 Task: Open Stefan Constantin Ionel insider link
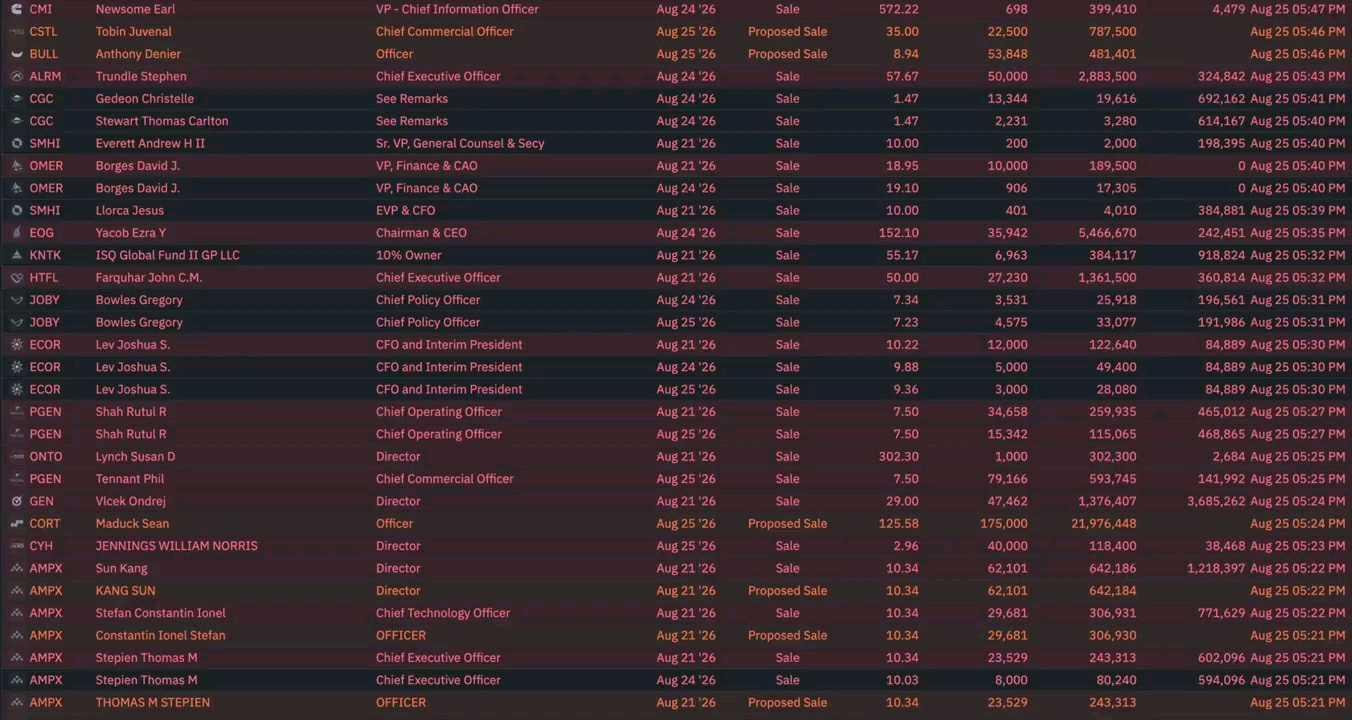point(161,613)
